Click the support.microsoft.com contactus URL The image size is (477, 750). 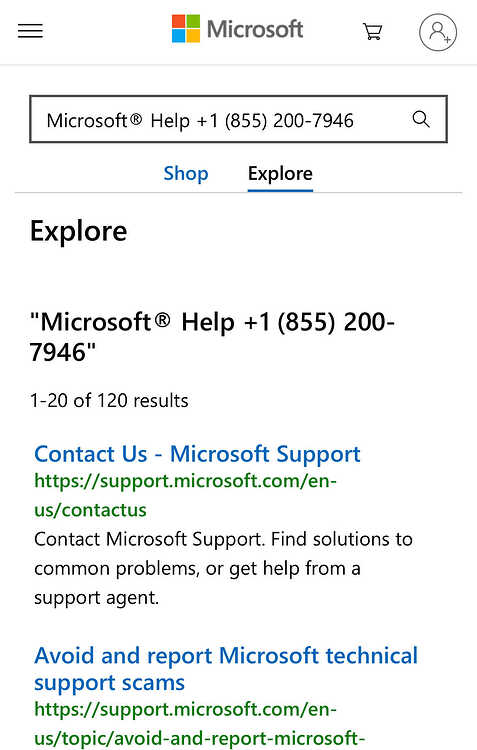pyautogui.click(x=185, y=495)
